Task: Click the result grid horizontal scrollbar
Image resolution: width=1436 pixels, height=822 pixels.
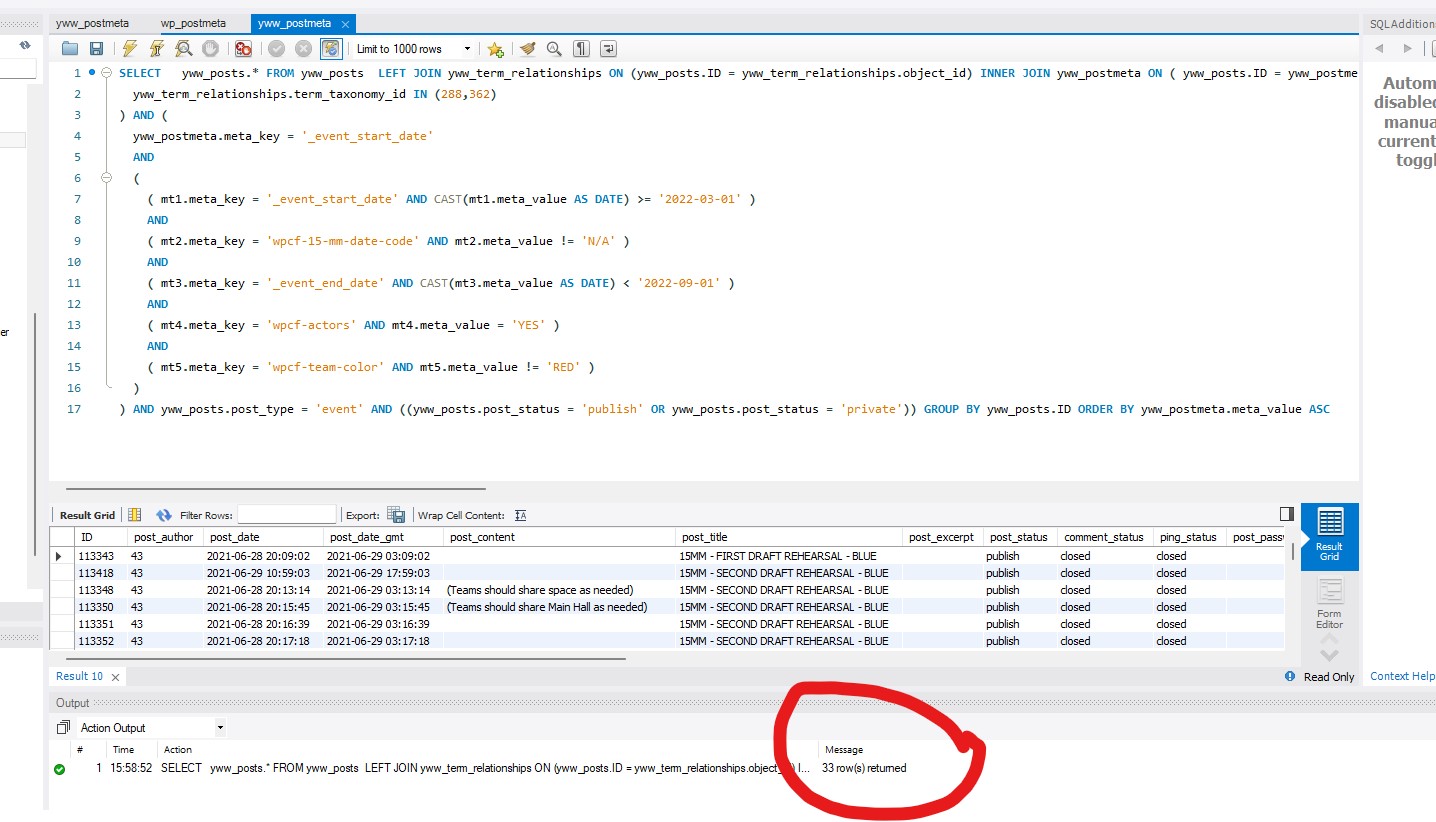Action: [345, 659]
